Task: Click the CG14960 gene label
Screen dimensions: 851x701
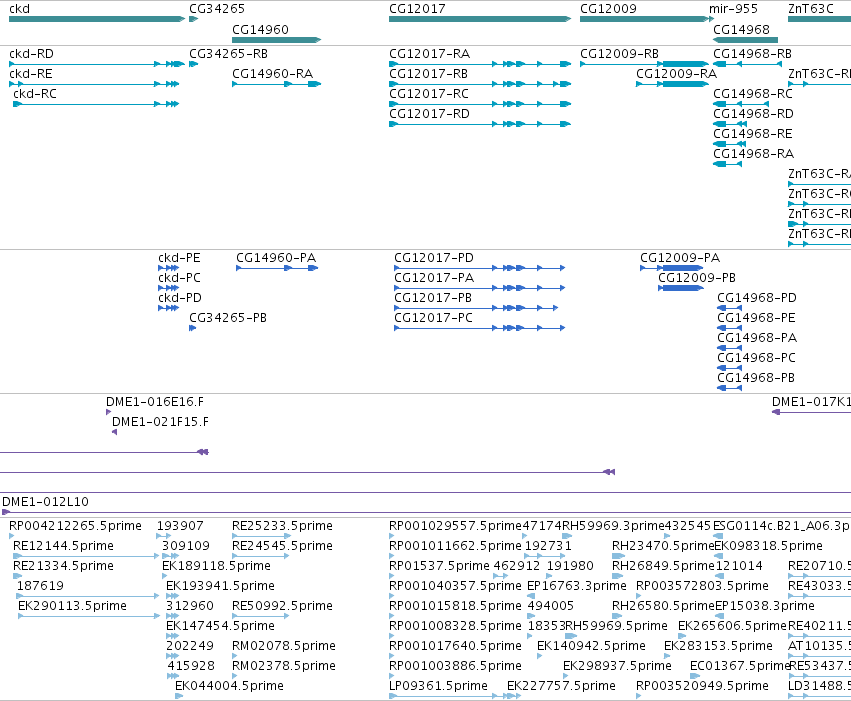Action: click(x=260, y=29)
